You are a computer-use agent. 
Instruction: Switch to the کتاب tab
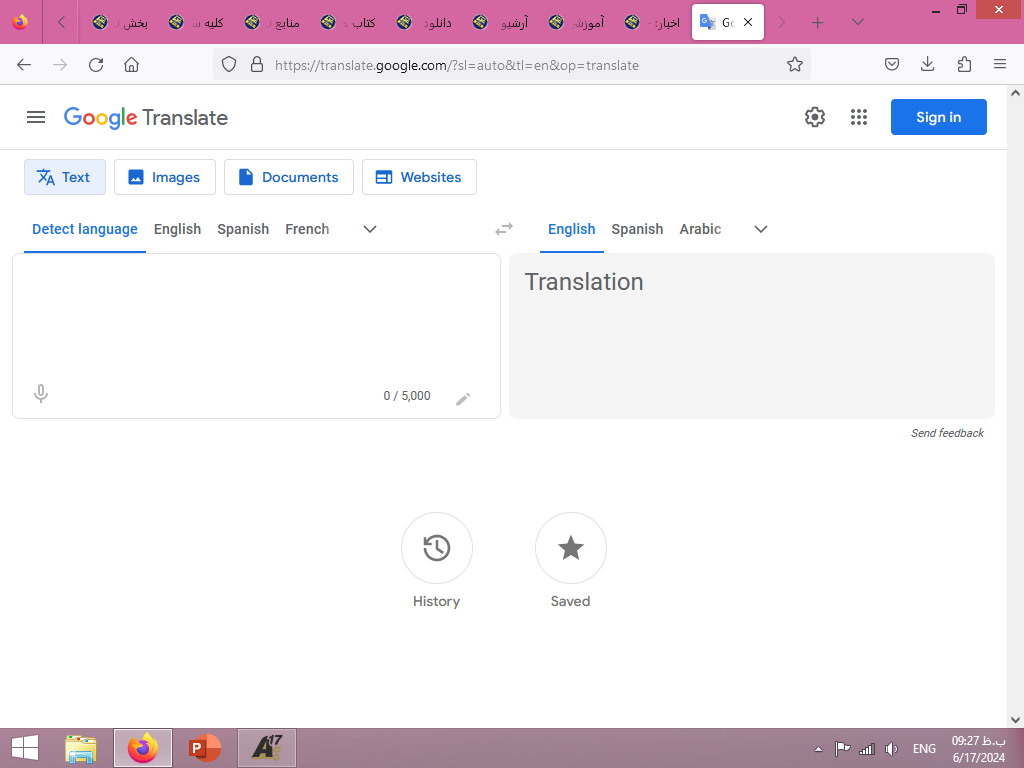click(348, 23)
